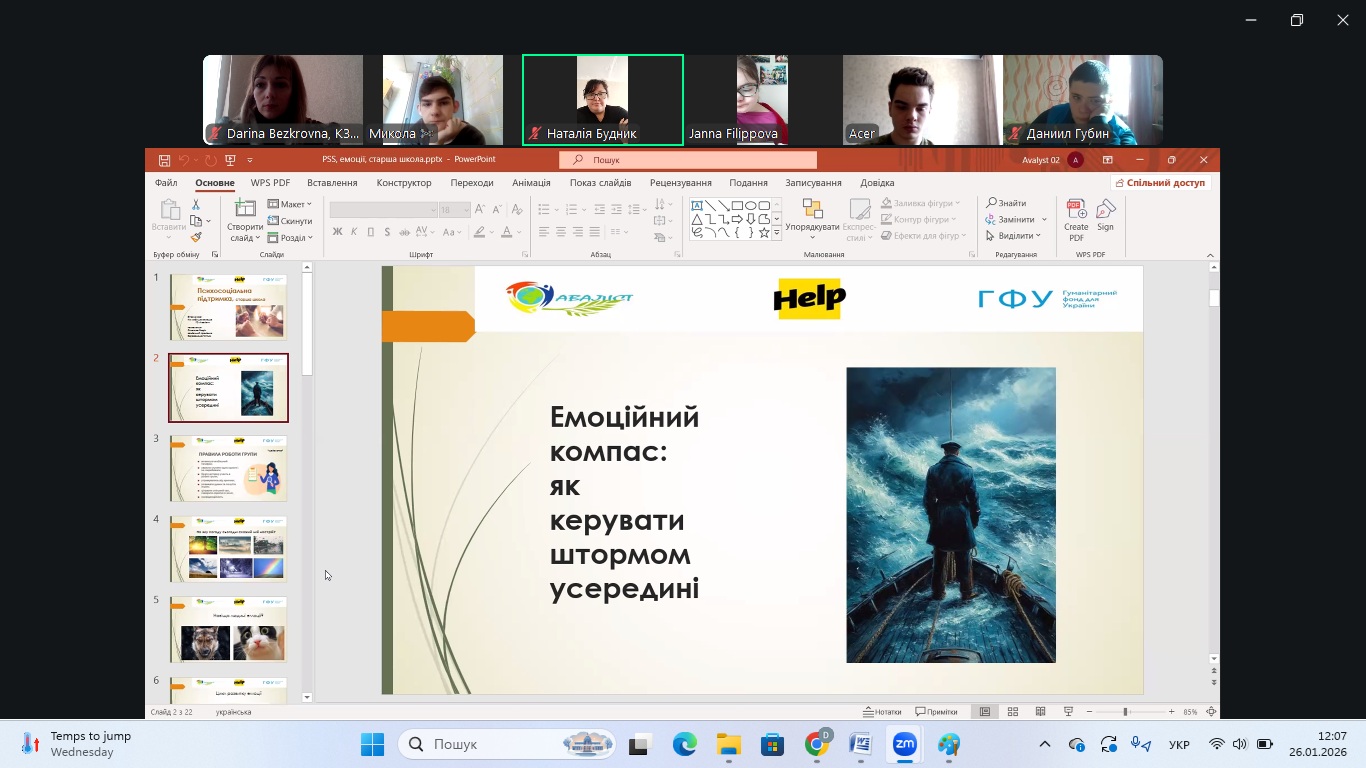1366x768 pixels.
Task: Open the Вставлення ribbon tab
Action: pos(332,183)
